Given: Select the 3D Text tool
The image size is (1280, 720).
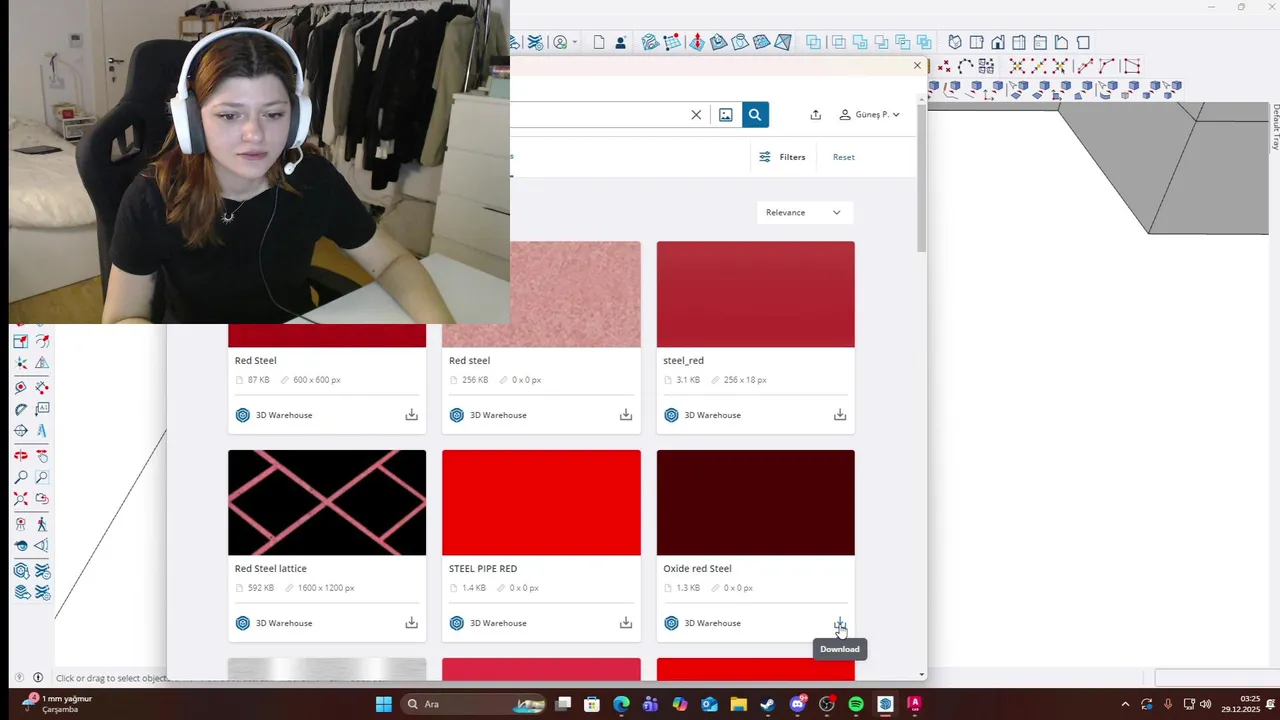Looking at the screenshot, I should (42, 431).
